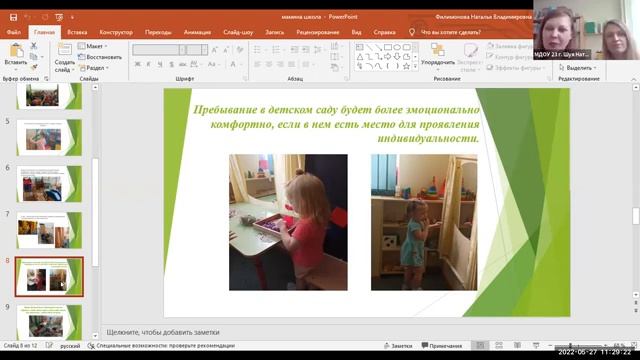Click the русский language indicator
Image resolution: width=640 pixels, height=360 pixels.
coord(70,346)
